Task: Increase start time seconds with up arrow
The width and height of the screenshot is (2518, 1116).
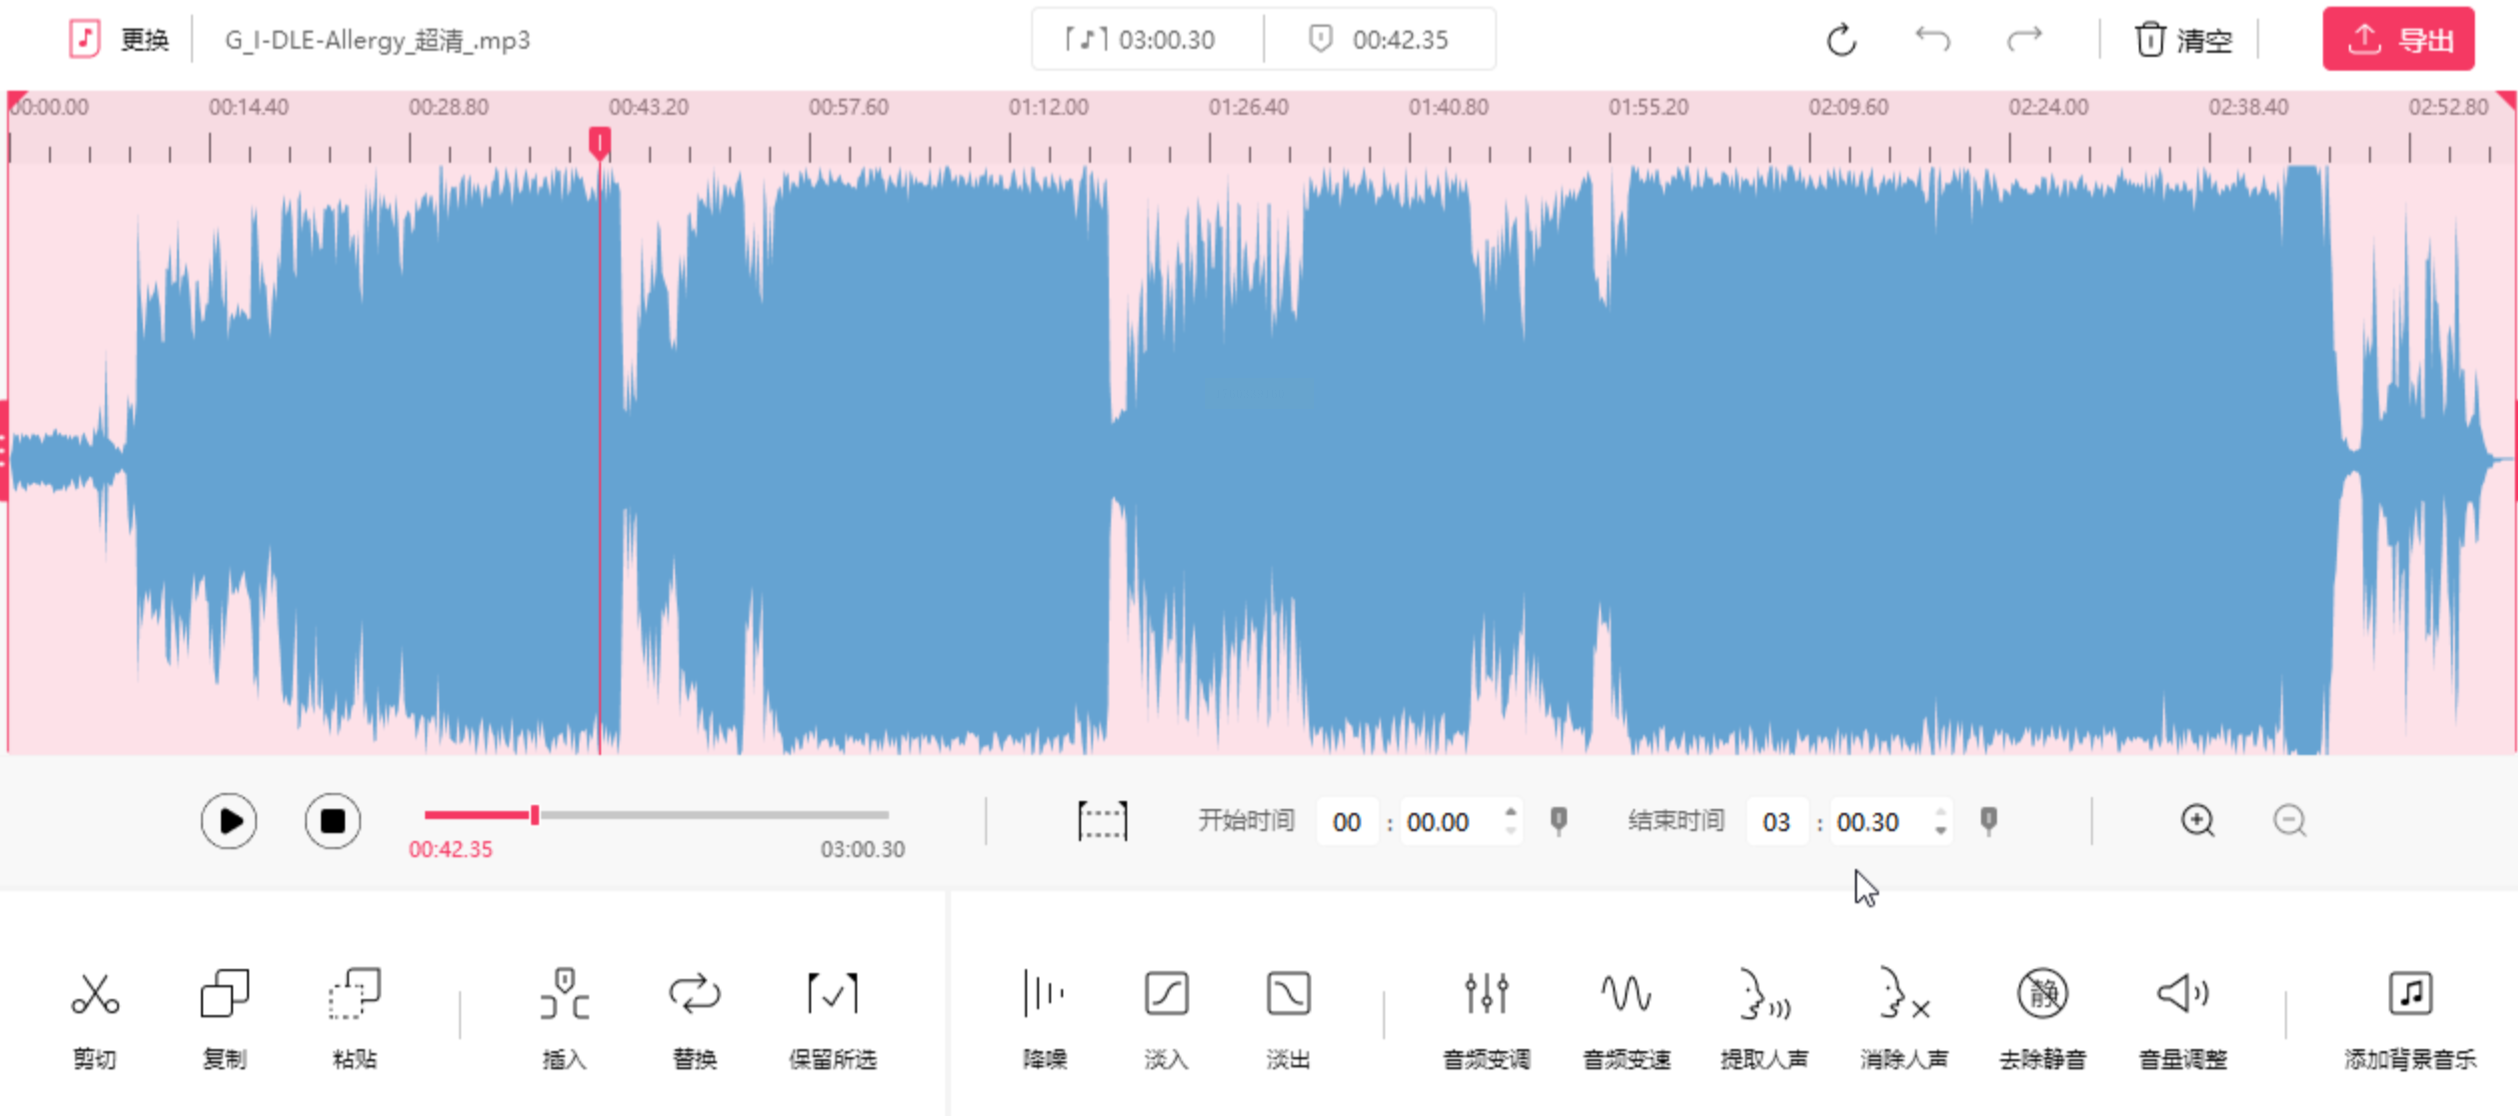Action: point(1511,811)
